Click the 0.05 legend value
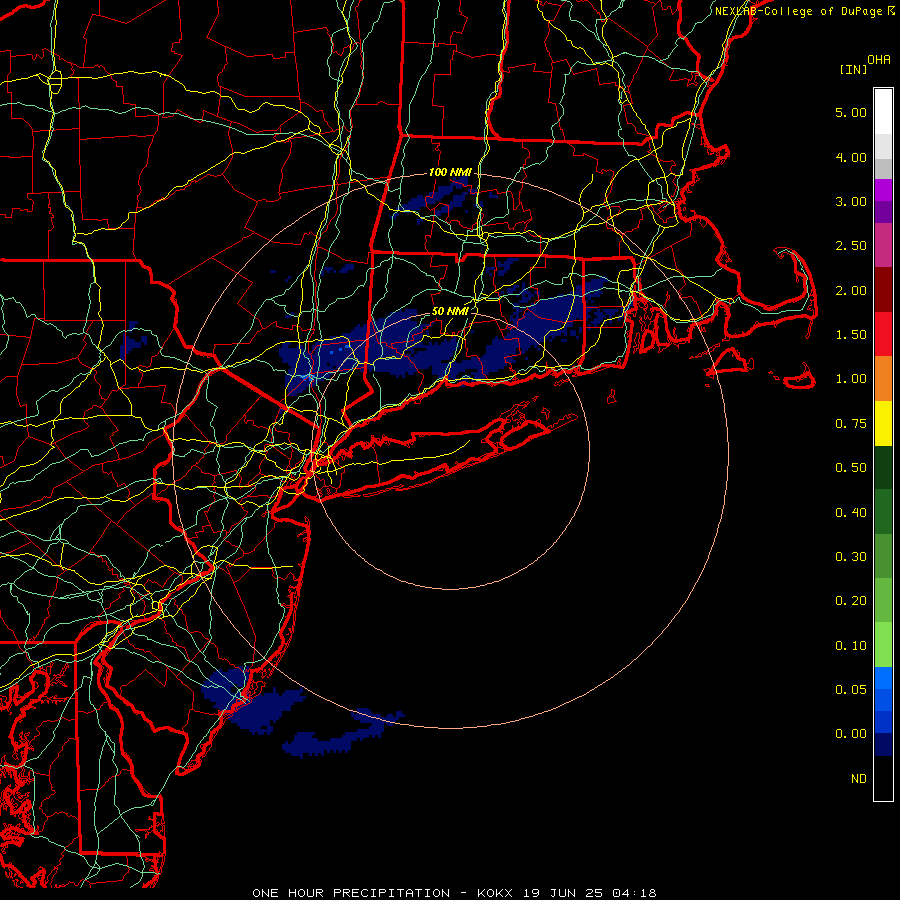 [851, 690]
